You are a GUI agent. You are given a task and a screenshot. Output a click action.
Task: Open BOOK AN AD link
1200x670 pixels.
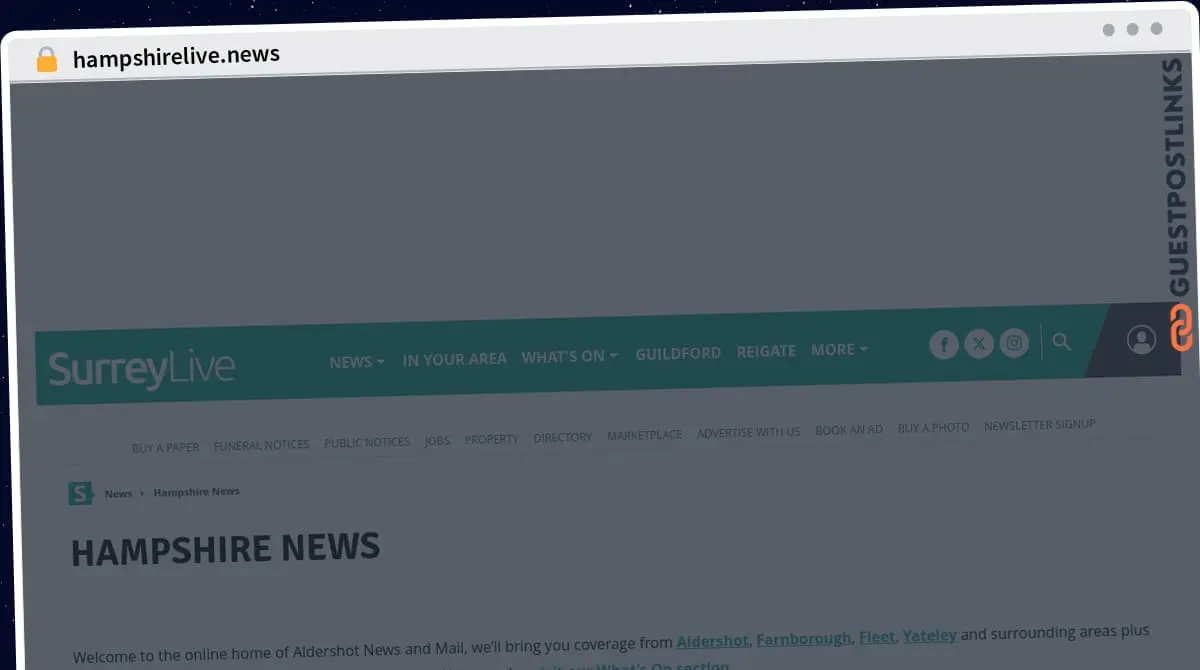click(849, 430)
